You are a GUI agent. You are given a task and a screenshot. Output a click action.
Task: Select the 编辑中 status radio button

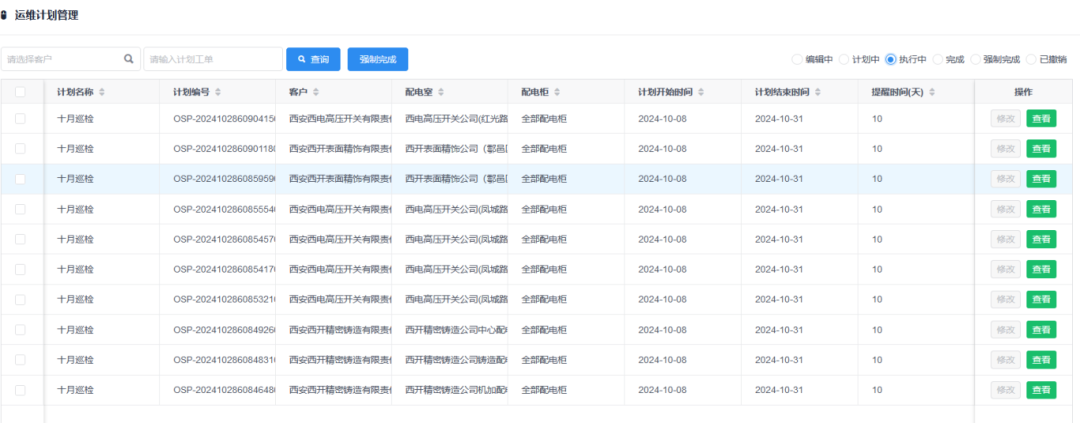tap(797, 60)
